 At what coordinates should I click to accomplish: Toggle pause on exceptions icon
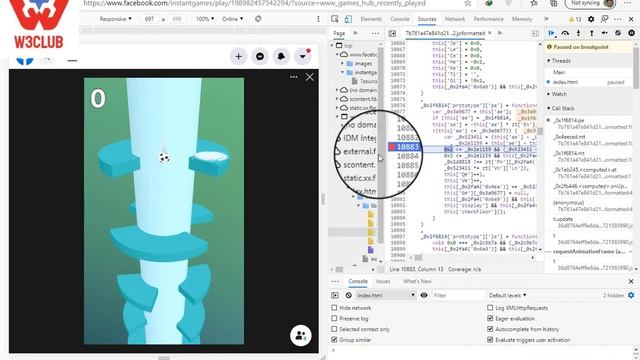coord(631,33)
